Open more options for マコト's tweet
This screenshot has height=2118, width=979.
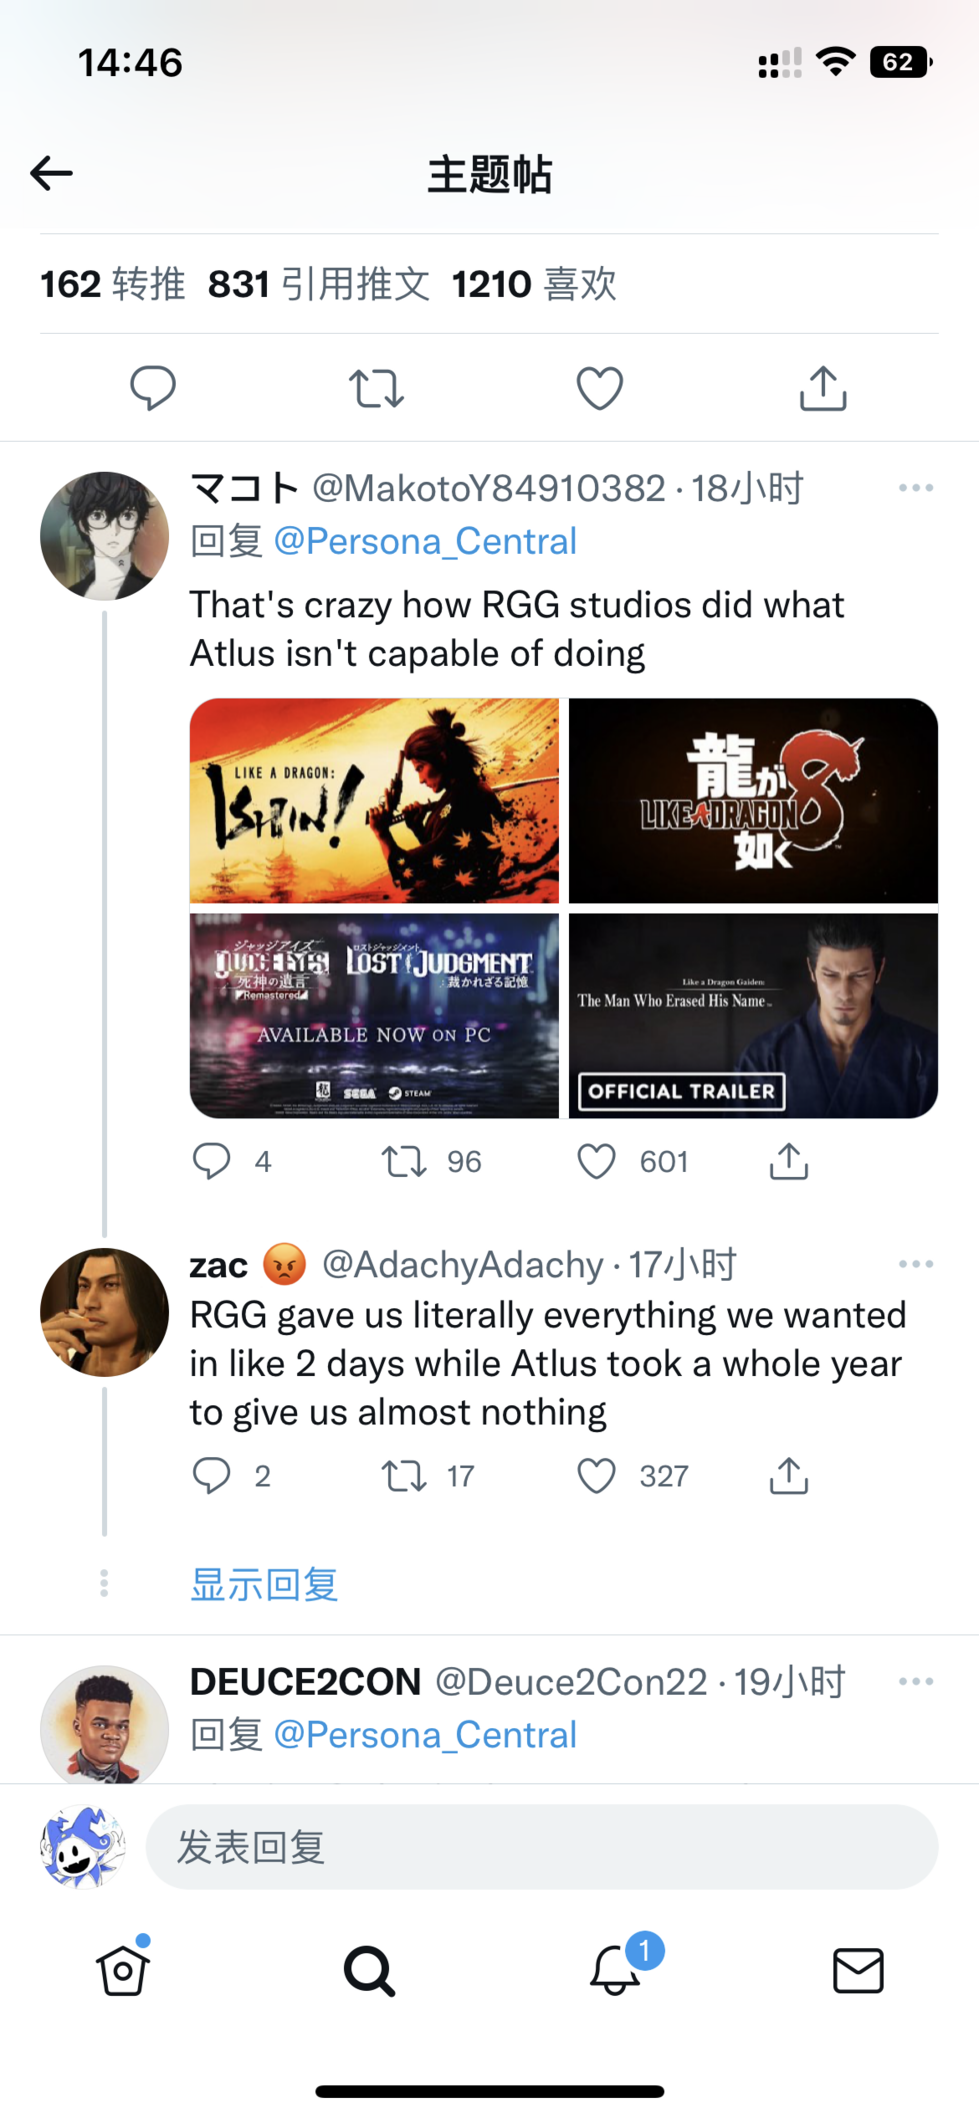click(915, 488)
